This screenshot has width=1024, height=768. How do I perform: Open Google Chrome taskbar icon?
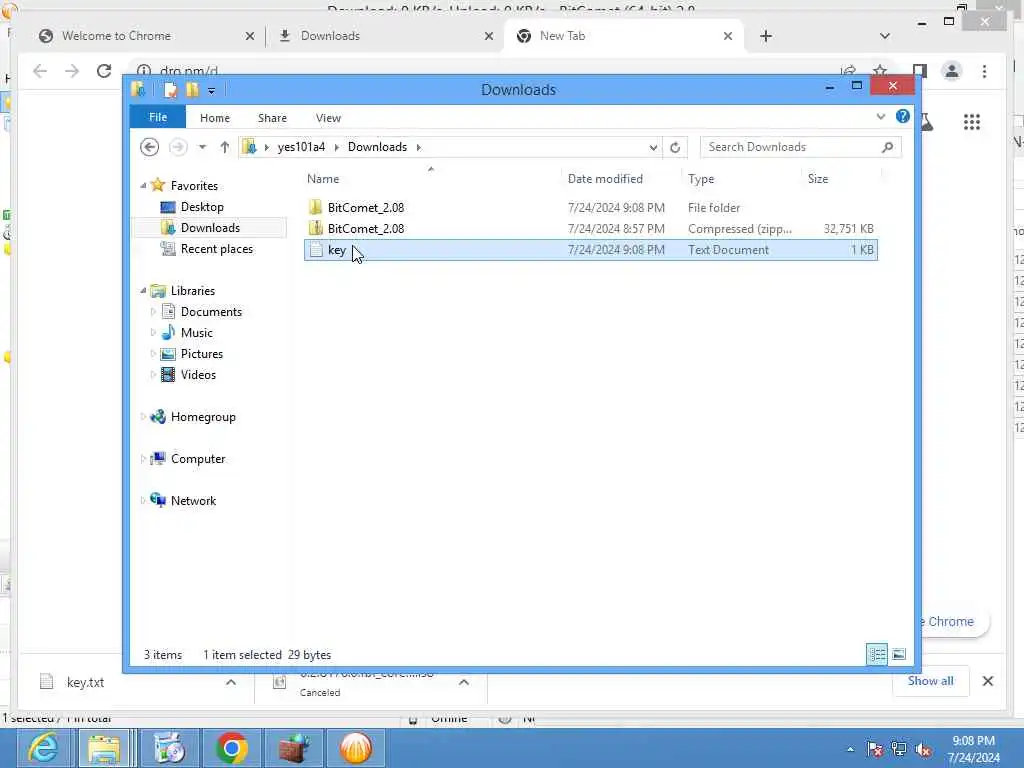point(231,748)
